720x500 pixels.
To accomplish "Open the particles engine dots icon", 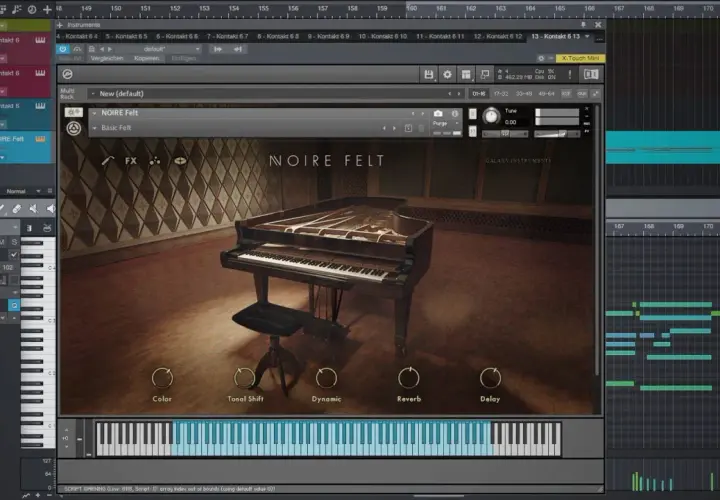I will pyautogui.click(x=155, y=161).
